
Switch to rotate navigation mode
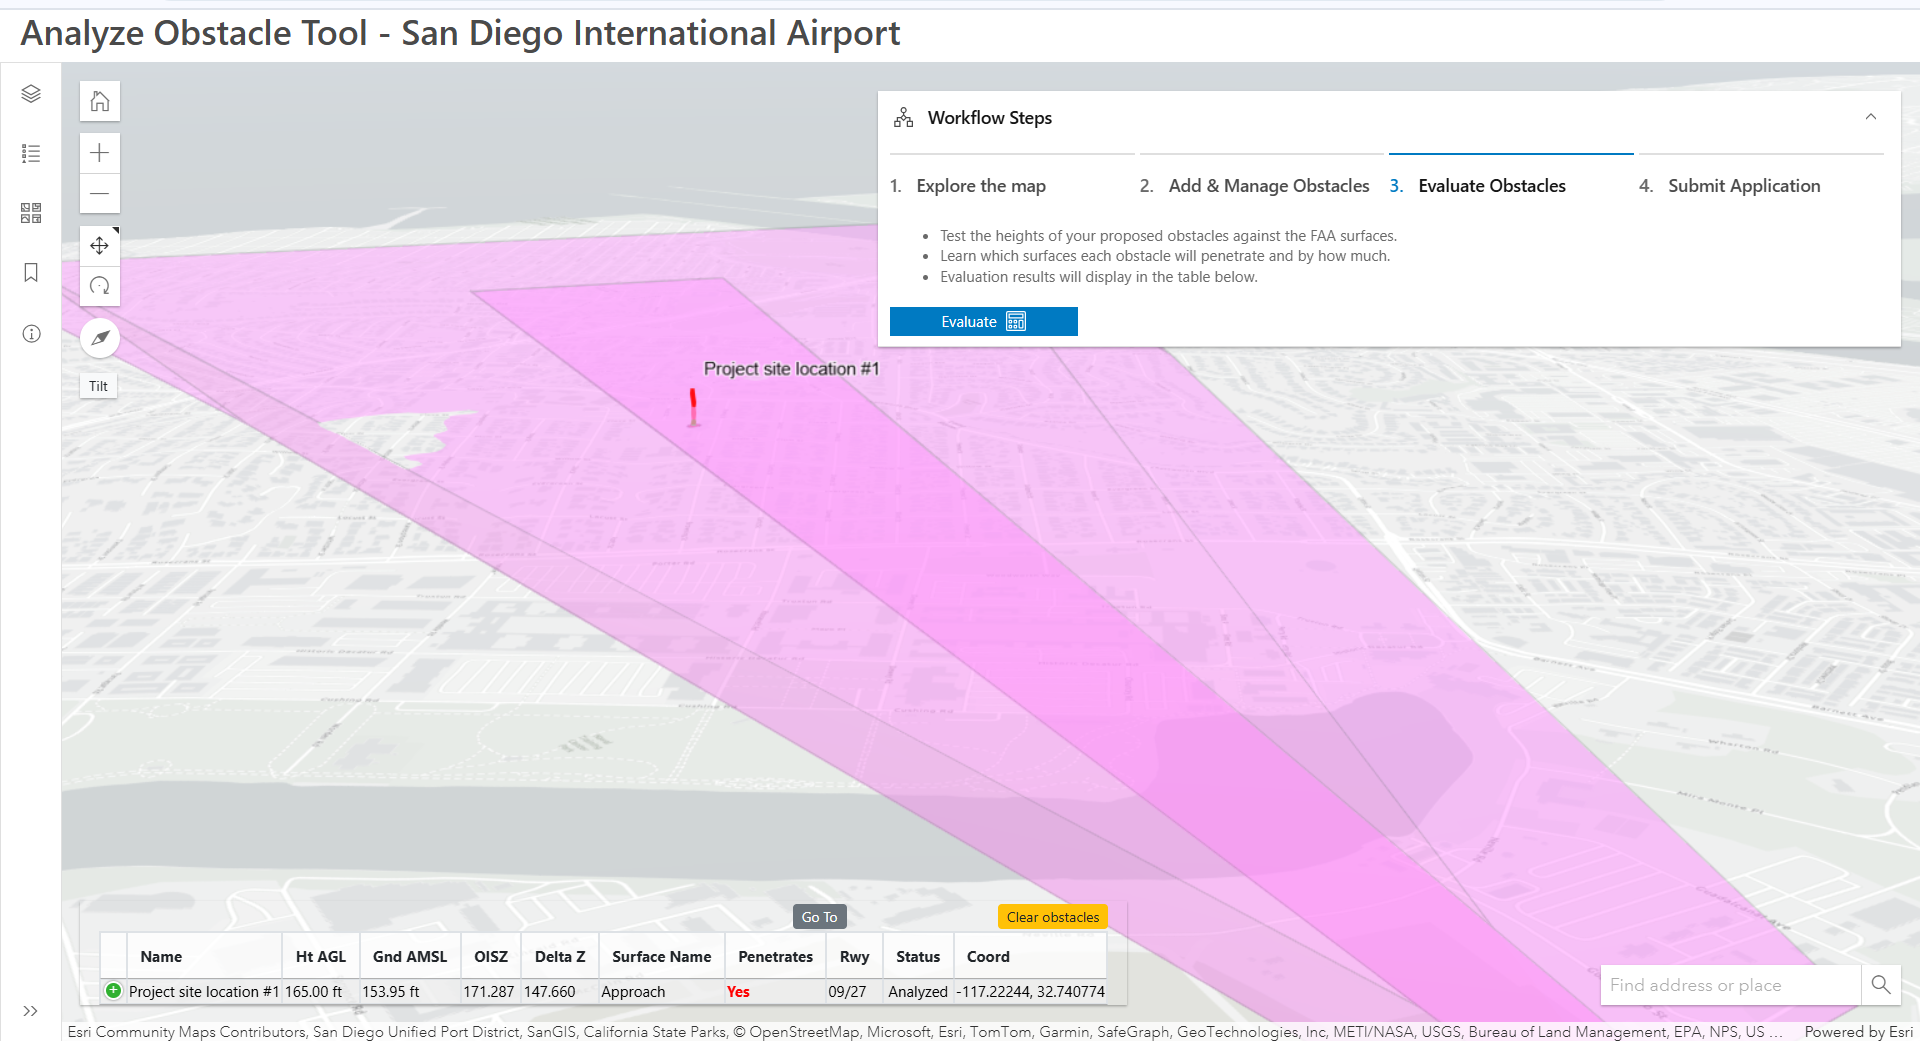(99, 286)
